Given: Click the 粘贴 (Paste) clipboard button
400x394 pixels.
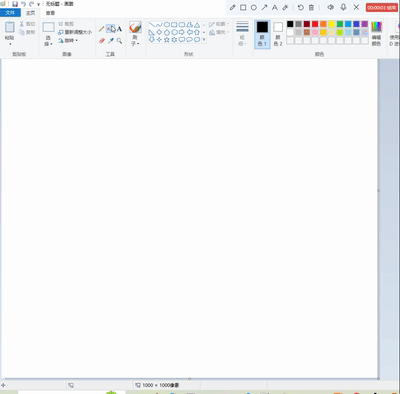Looking at the screenshot, I should pyautogui.click(x=10, y=28).
